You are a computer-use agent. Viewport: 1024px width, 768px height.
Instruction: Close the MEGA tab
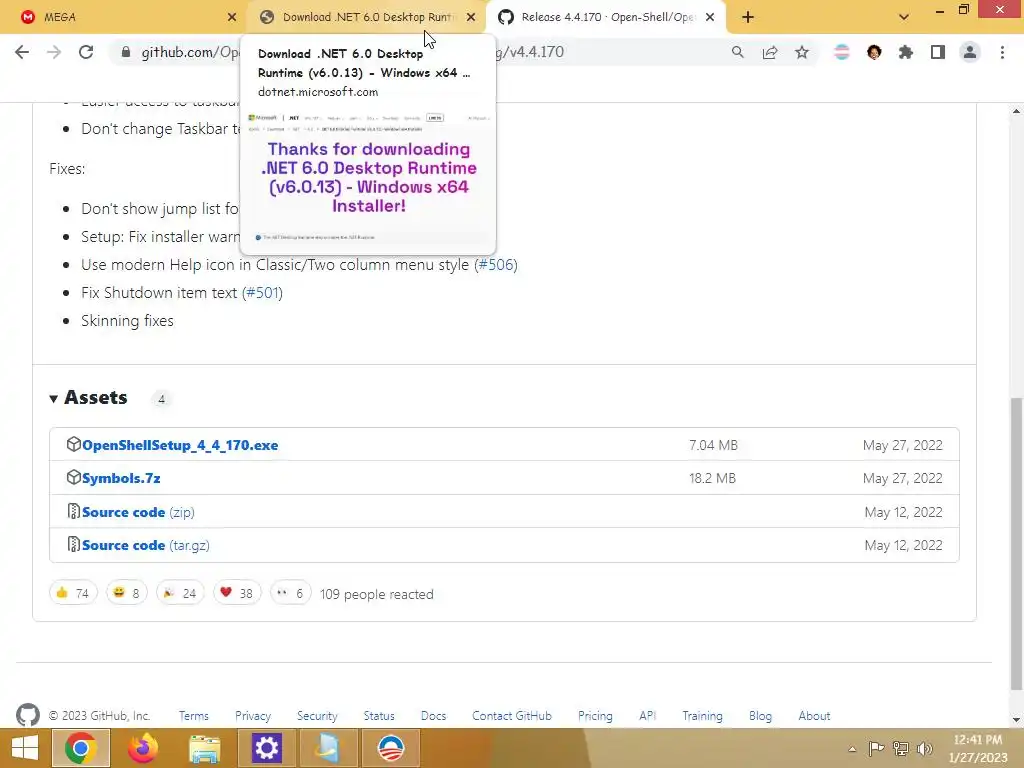point(232,17)
